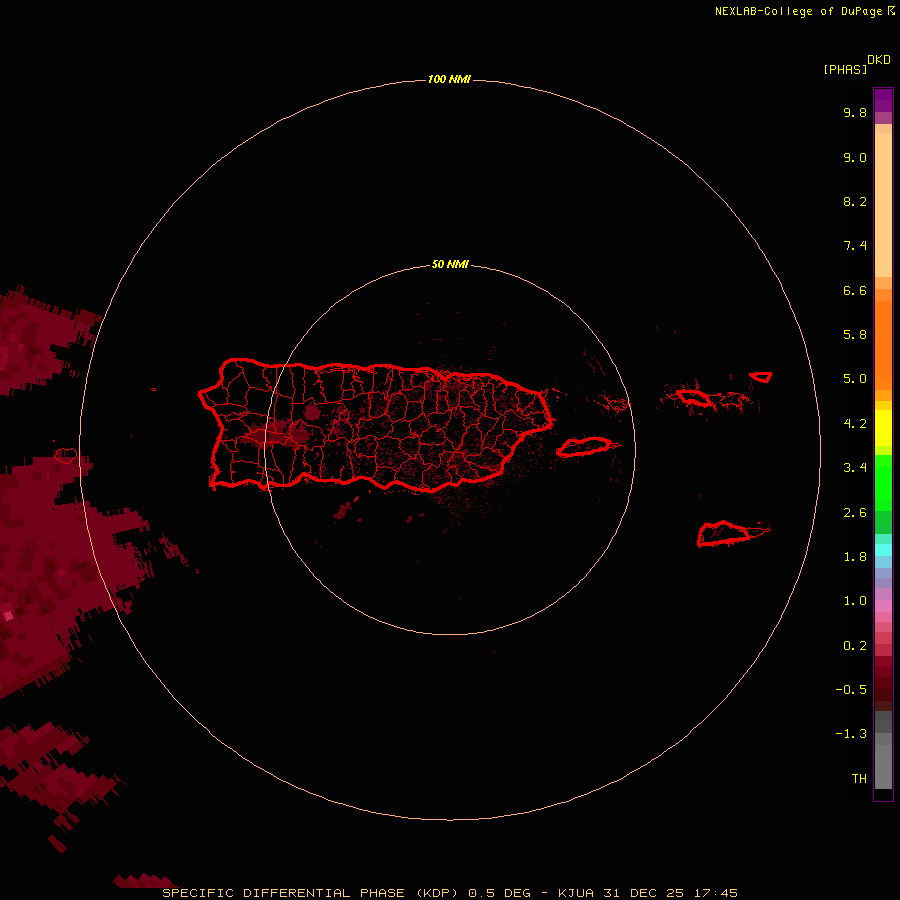
Task: Click the -0.5 value on color scale
Action: (x=851, y=689)
